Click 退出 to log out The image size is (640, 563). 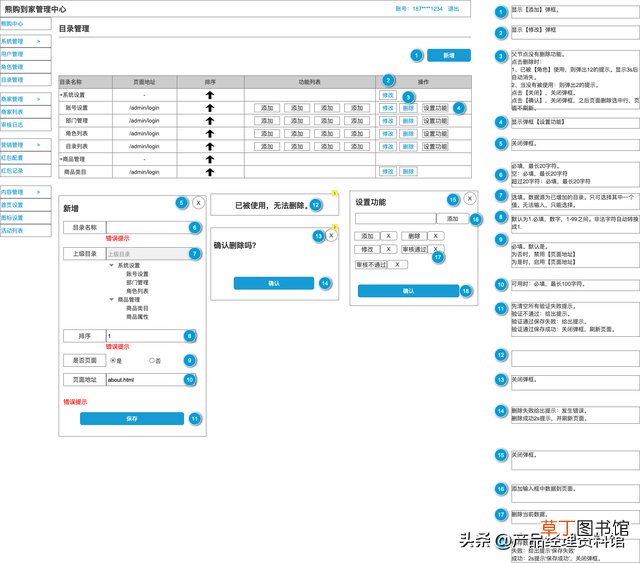point(453,9)
